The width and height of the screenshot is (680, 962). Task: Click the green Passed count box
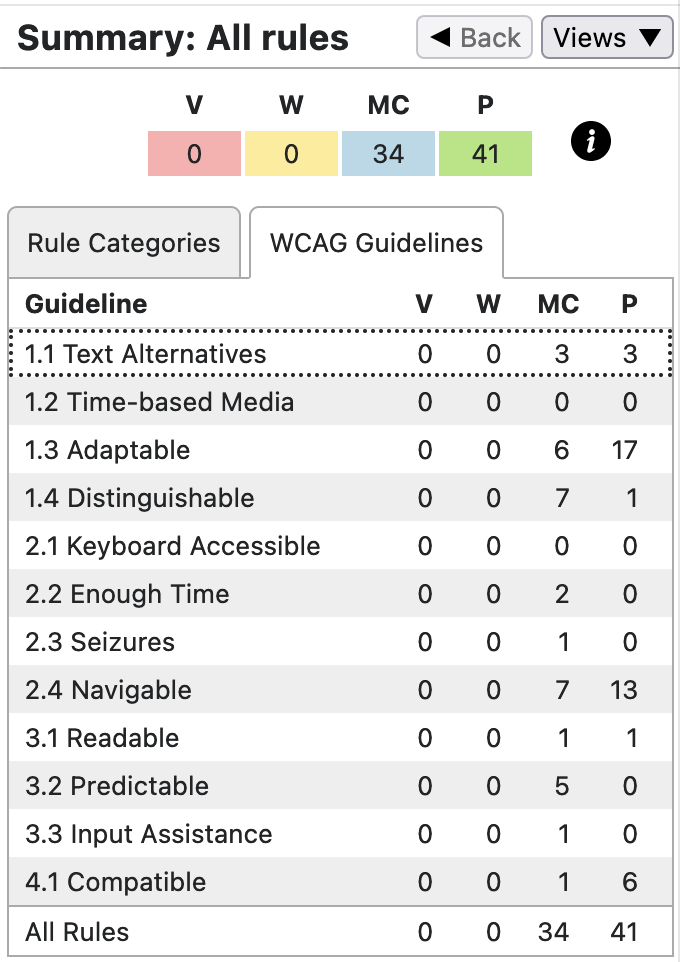[x=485, y=154]
